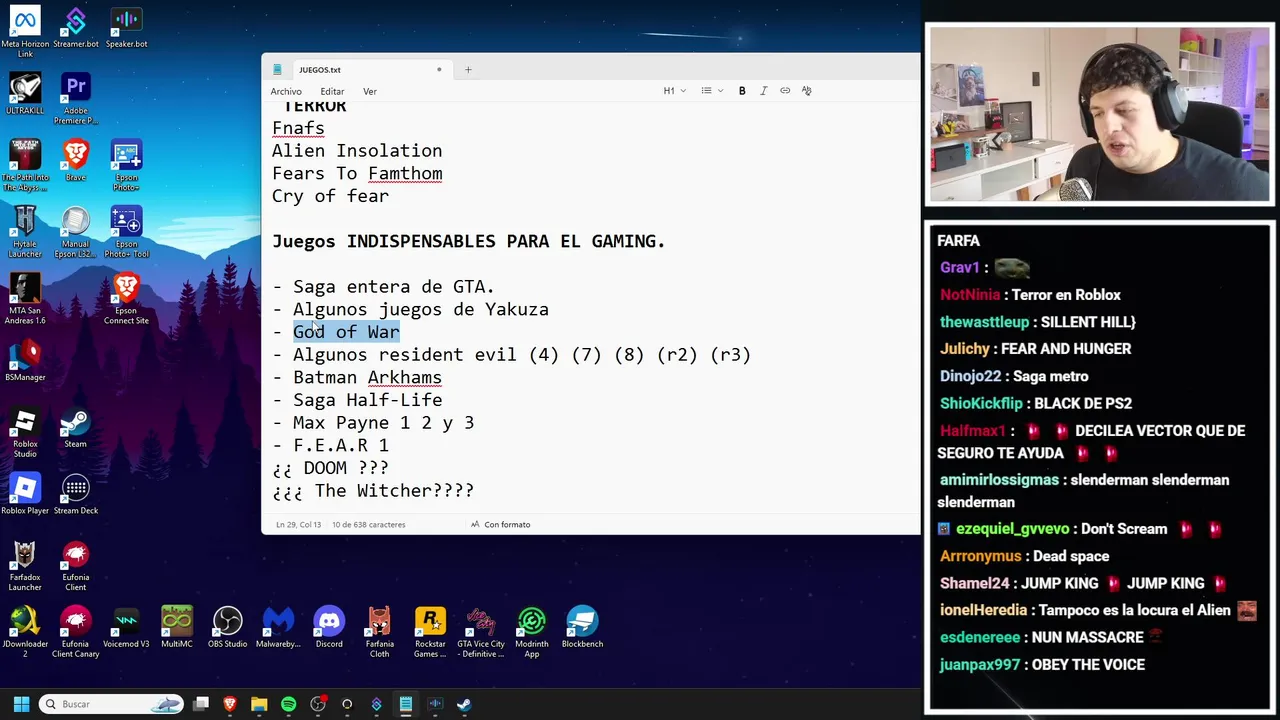The width and height of the screenshot is (1280, 720).
Task: Open Spotify from the taskbar
Action: (289, 704)
